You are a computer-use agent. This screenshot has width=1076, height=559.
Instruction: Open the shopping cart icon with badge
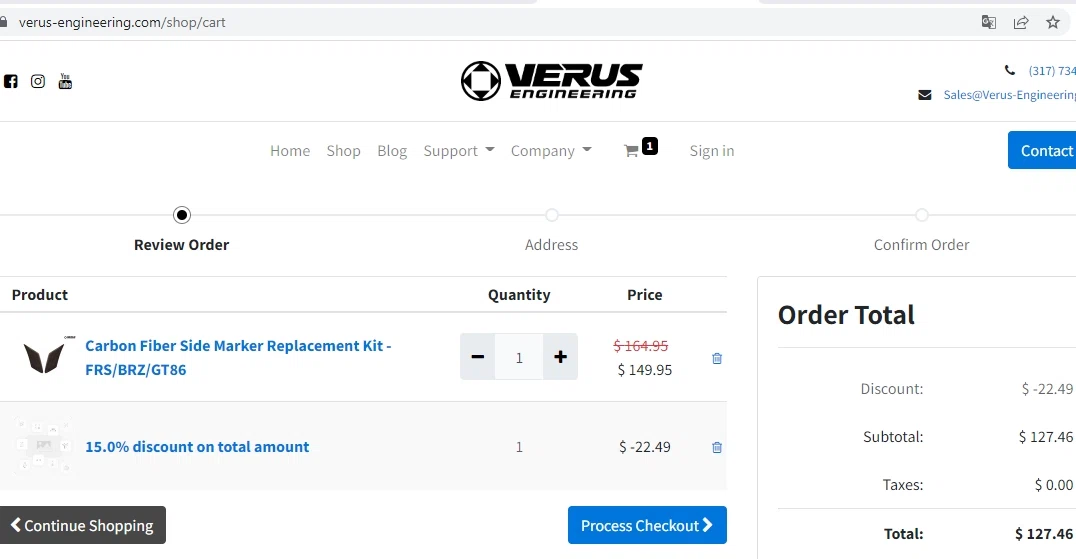pos(640,149)
